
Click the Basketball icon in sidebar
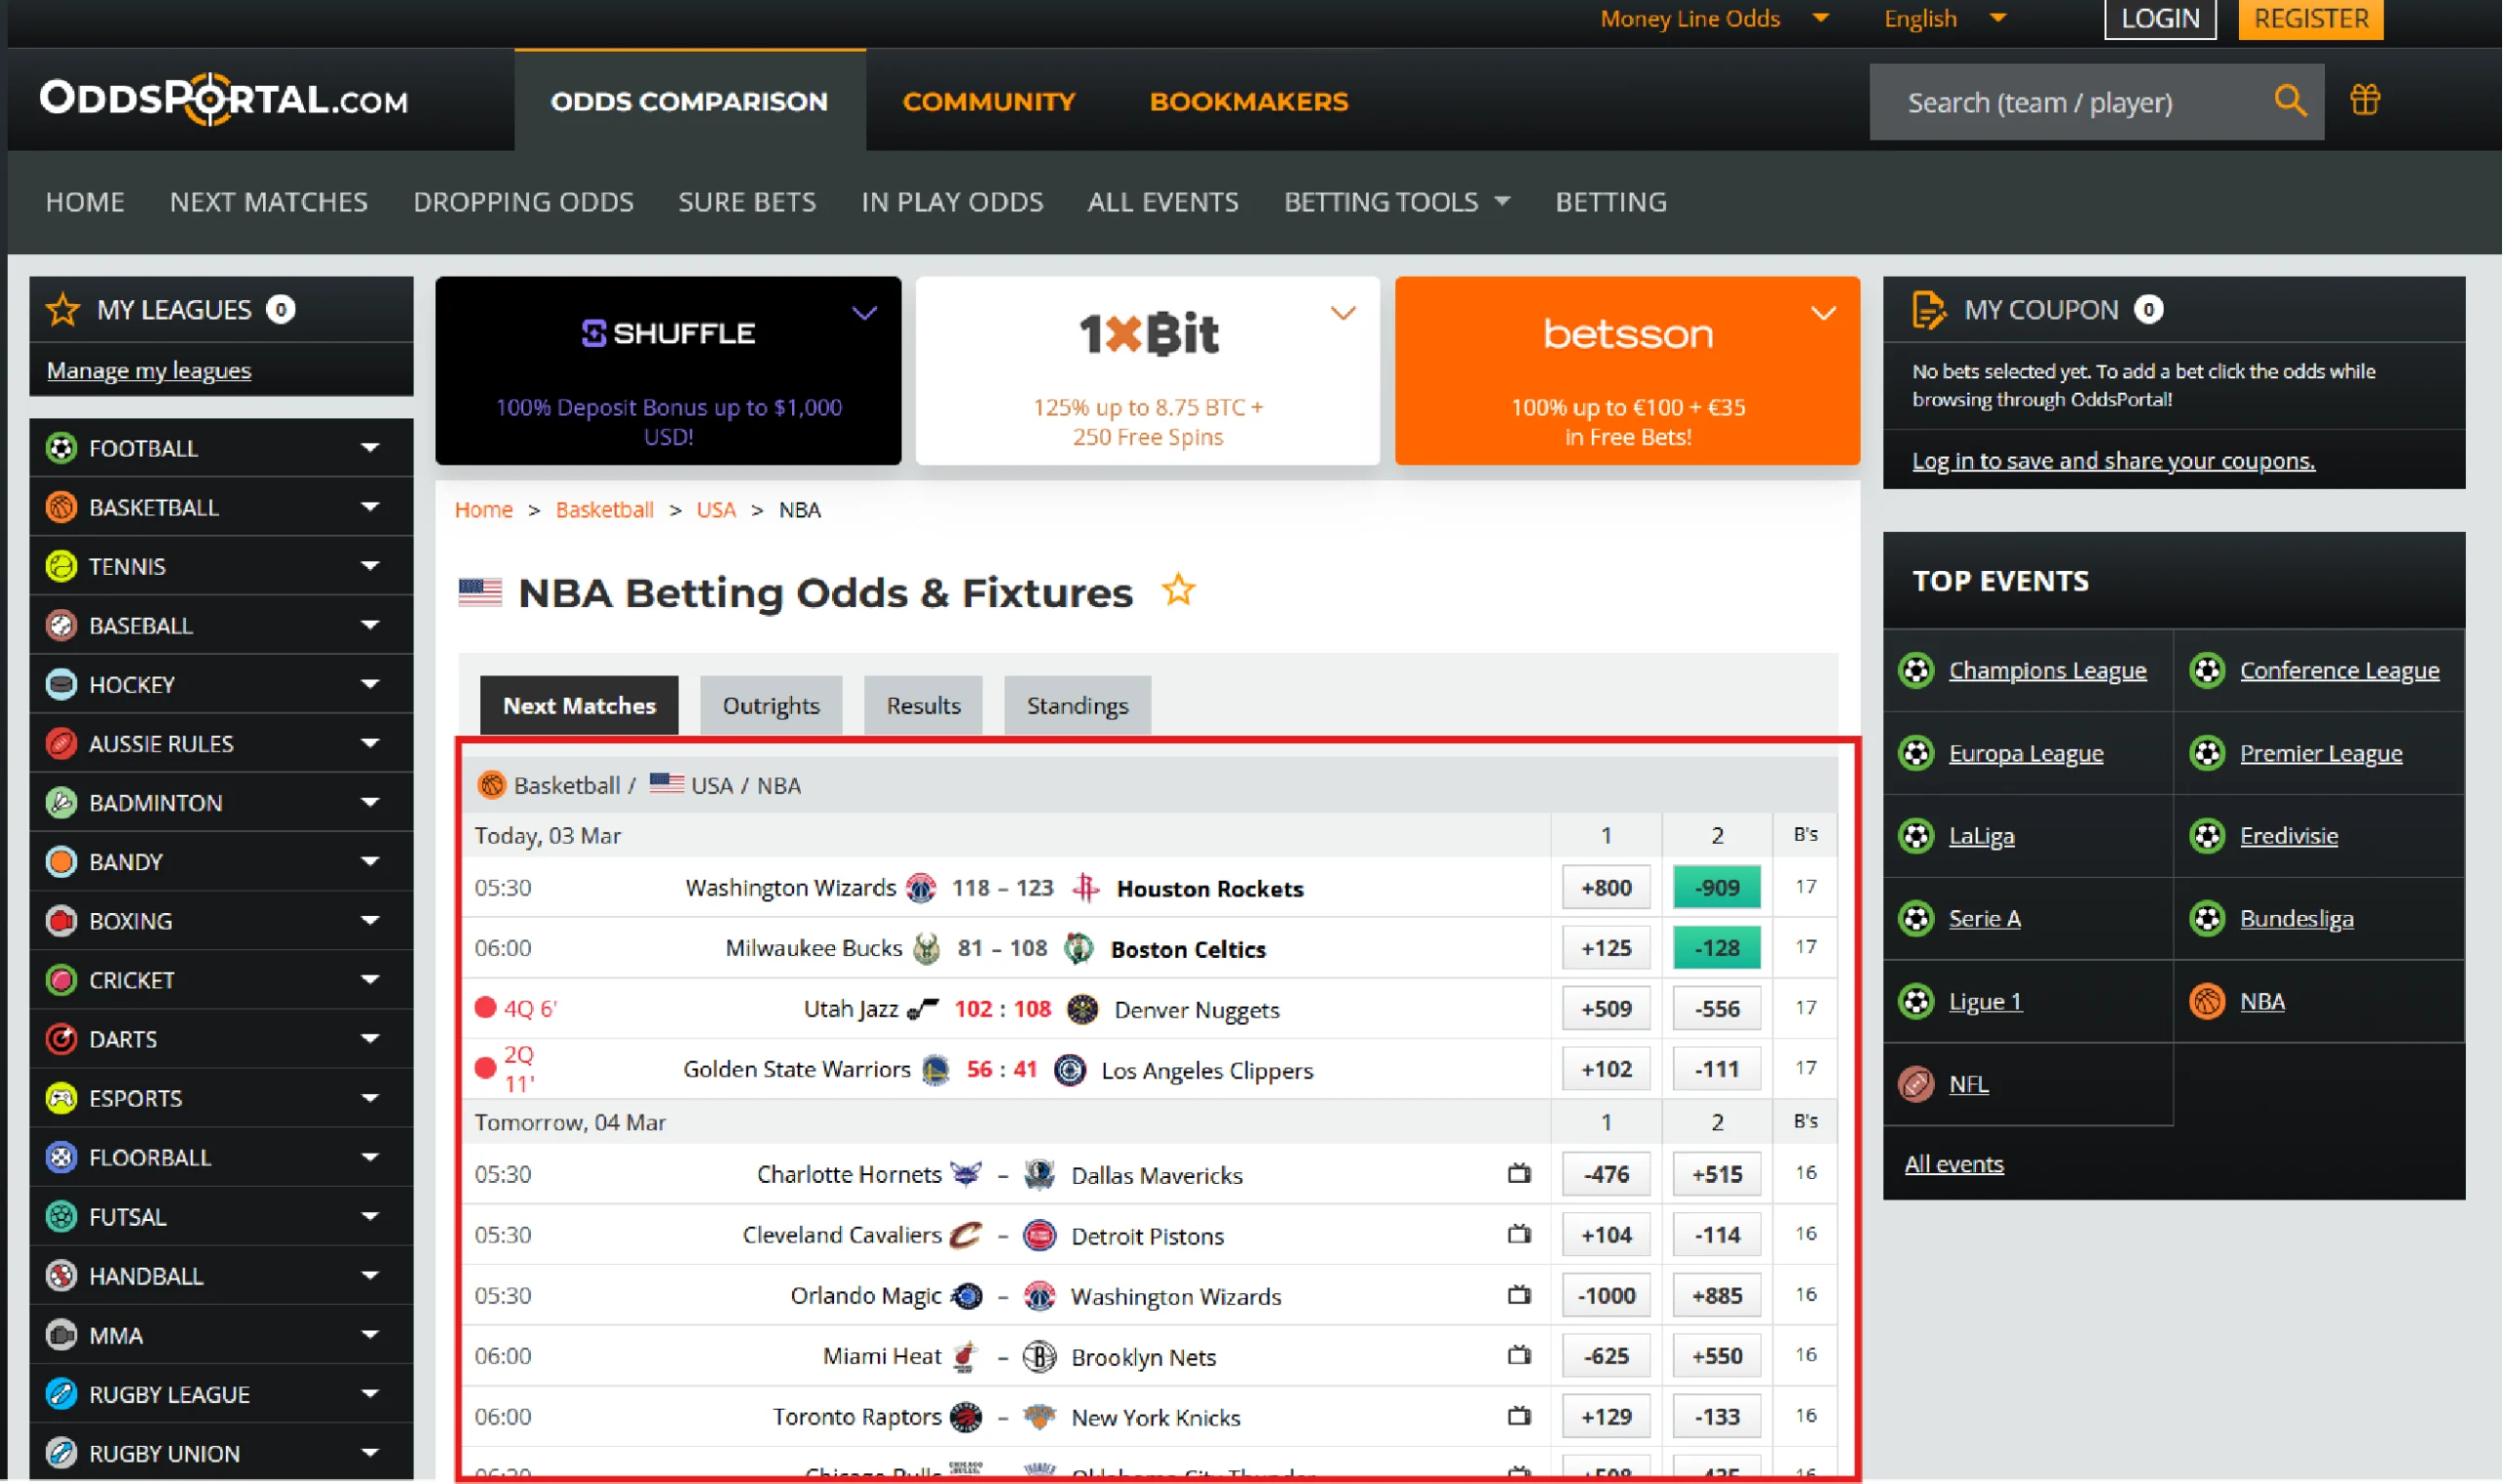(61, 507)
